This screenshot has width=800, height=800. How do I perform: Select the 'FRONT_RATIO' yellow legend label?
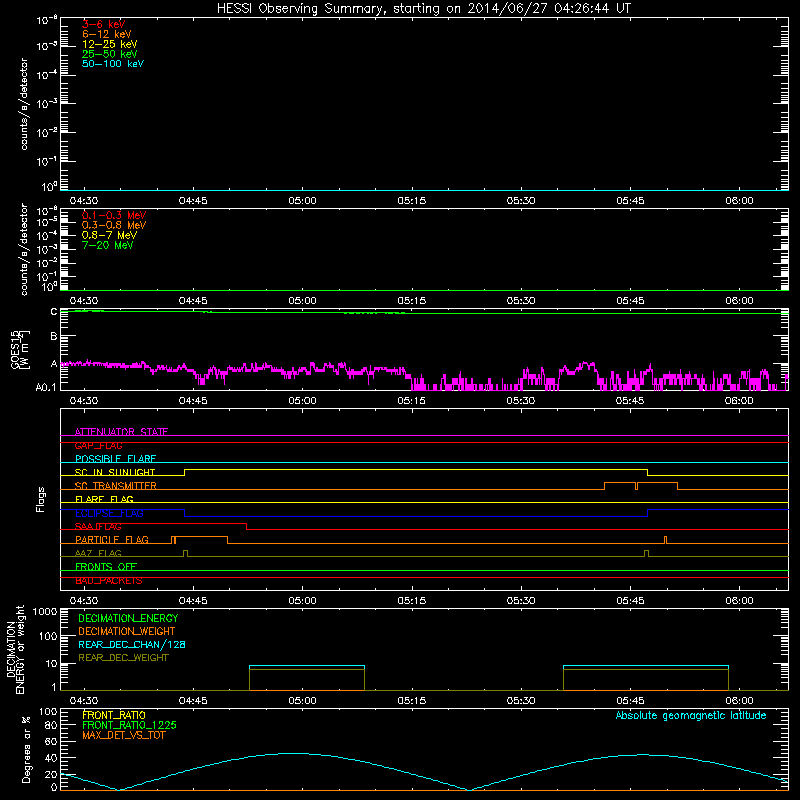(114, 716)
